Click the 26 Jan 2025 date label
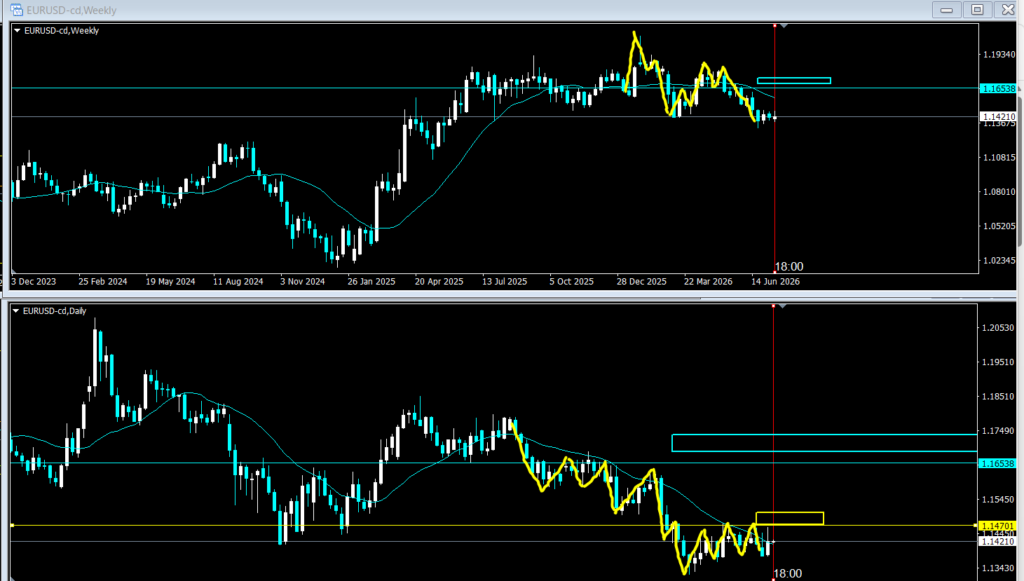This screenshot has height=581, width=1024. click(x=372, y=281)
